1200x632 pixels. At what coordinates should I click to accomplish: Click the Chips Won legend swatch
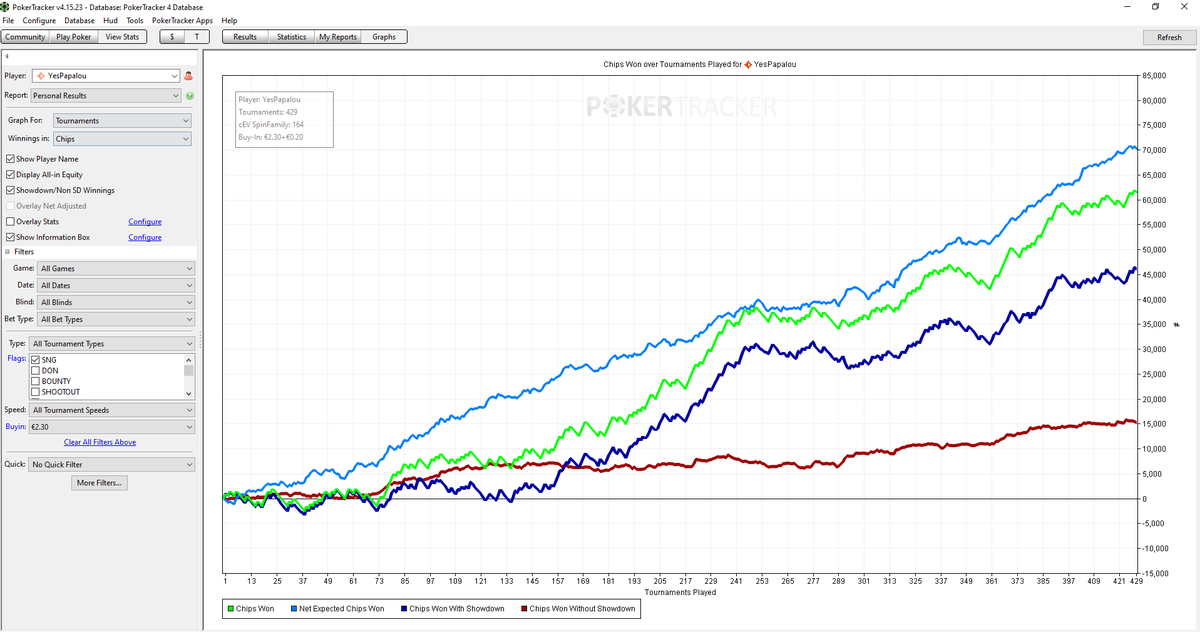[230, 608]
